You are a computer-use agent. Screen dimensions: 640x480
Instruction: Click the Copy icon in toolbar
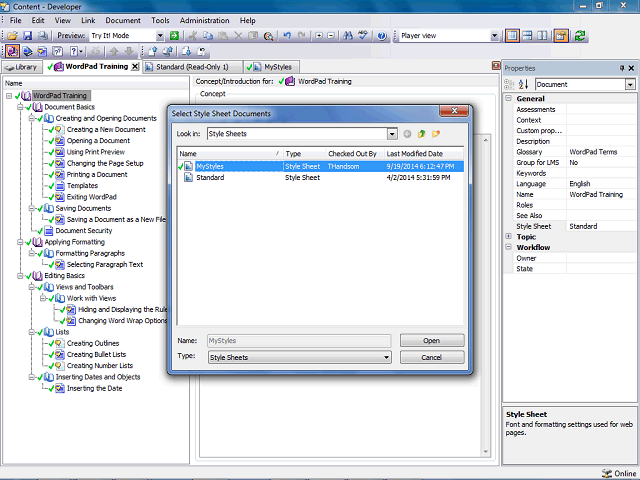click(208, 36)
